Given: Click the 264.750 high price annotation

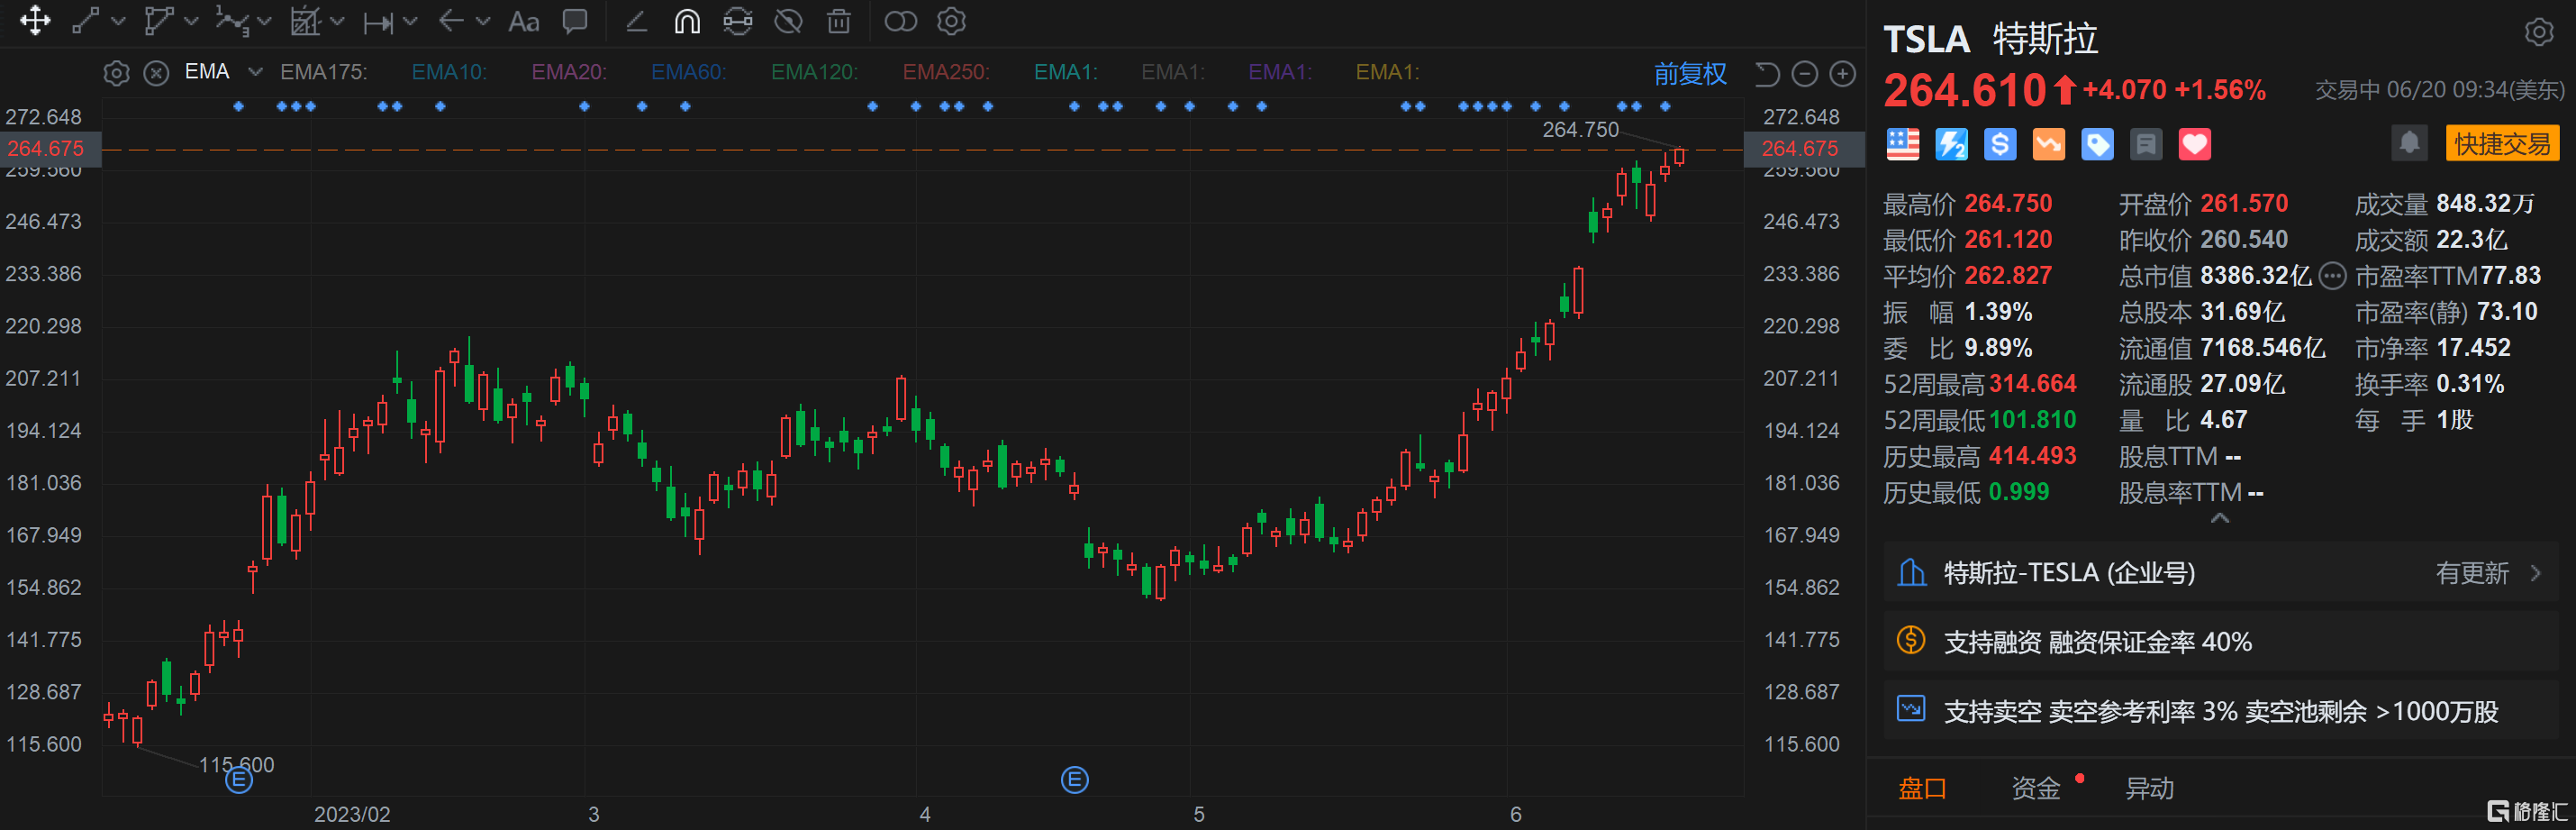Looking at the screenshot, I should (1580, 130).
